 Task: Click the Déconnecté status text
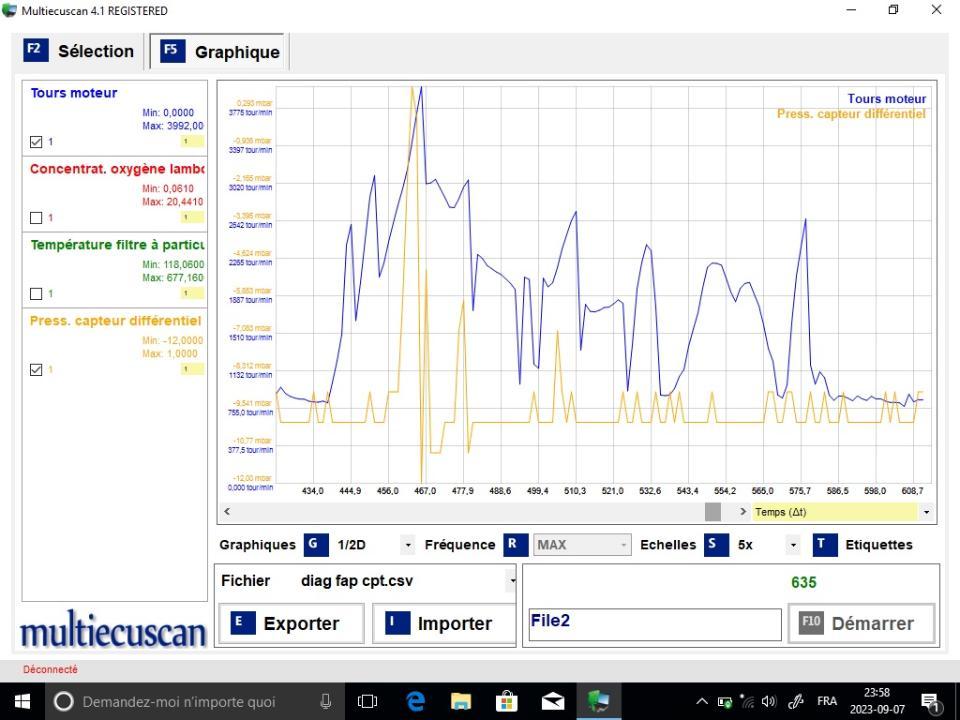point(50,670)
